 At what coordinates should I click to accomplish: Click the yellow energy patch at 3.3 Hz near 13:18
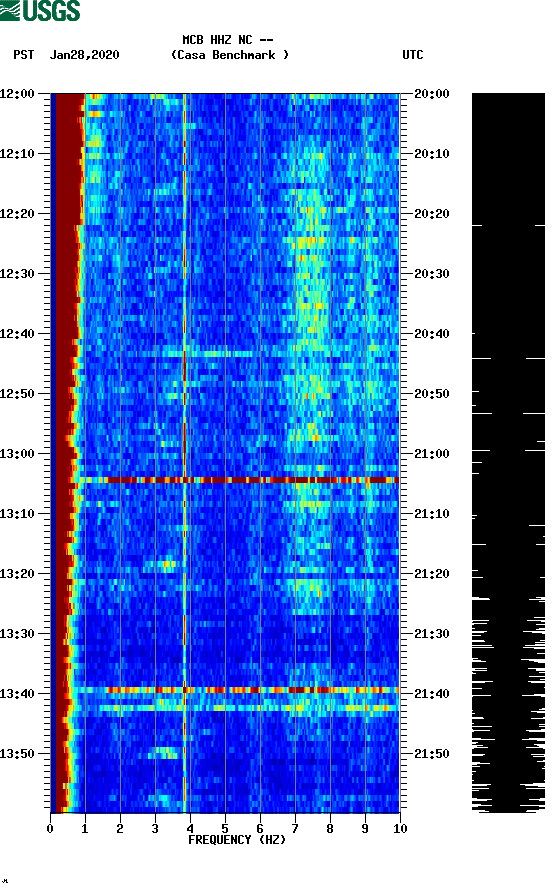[168, 565]
